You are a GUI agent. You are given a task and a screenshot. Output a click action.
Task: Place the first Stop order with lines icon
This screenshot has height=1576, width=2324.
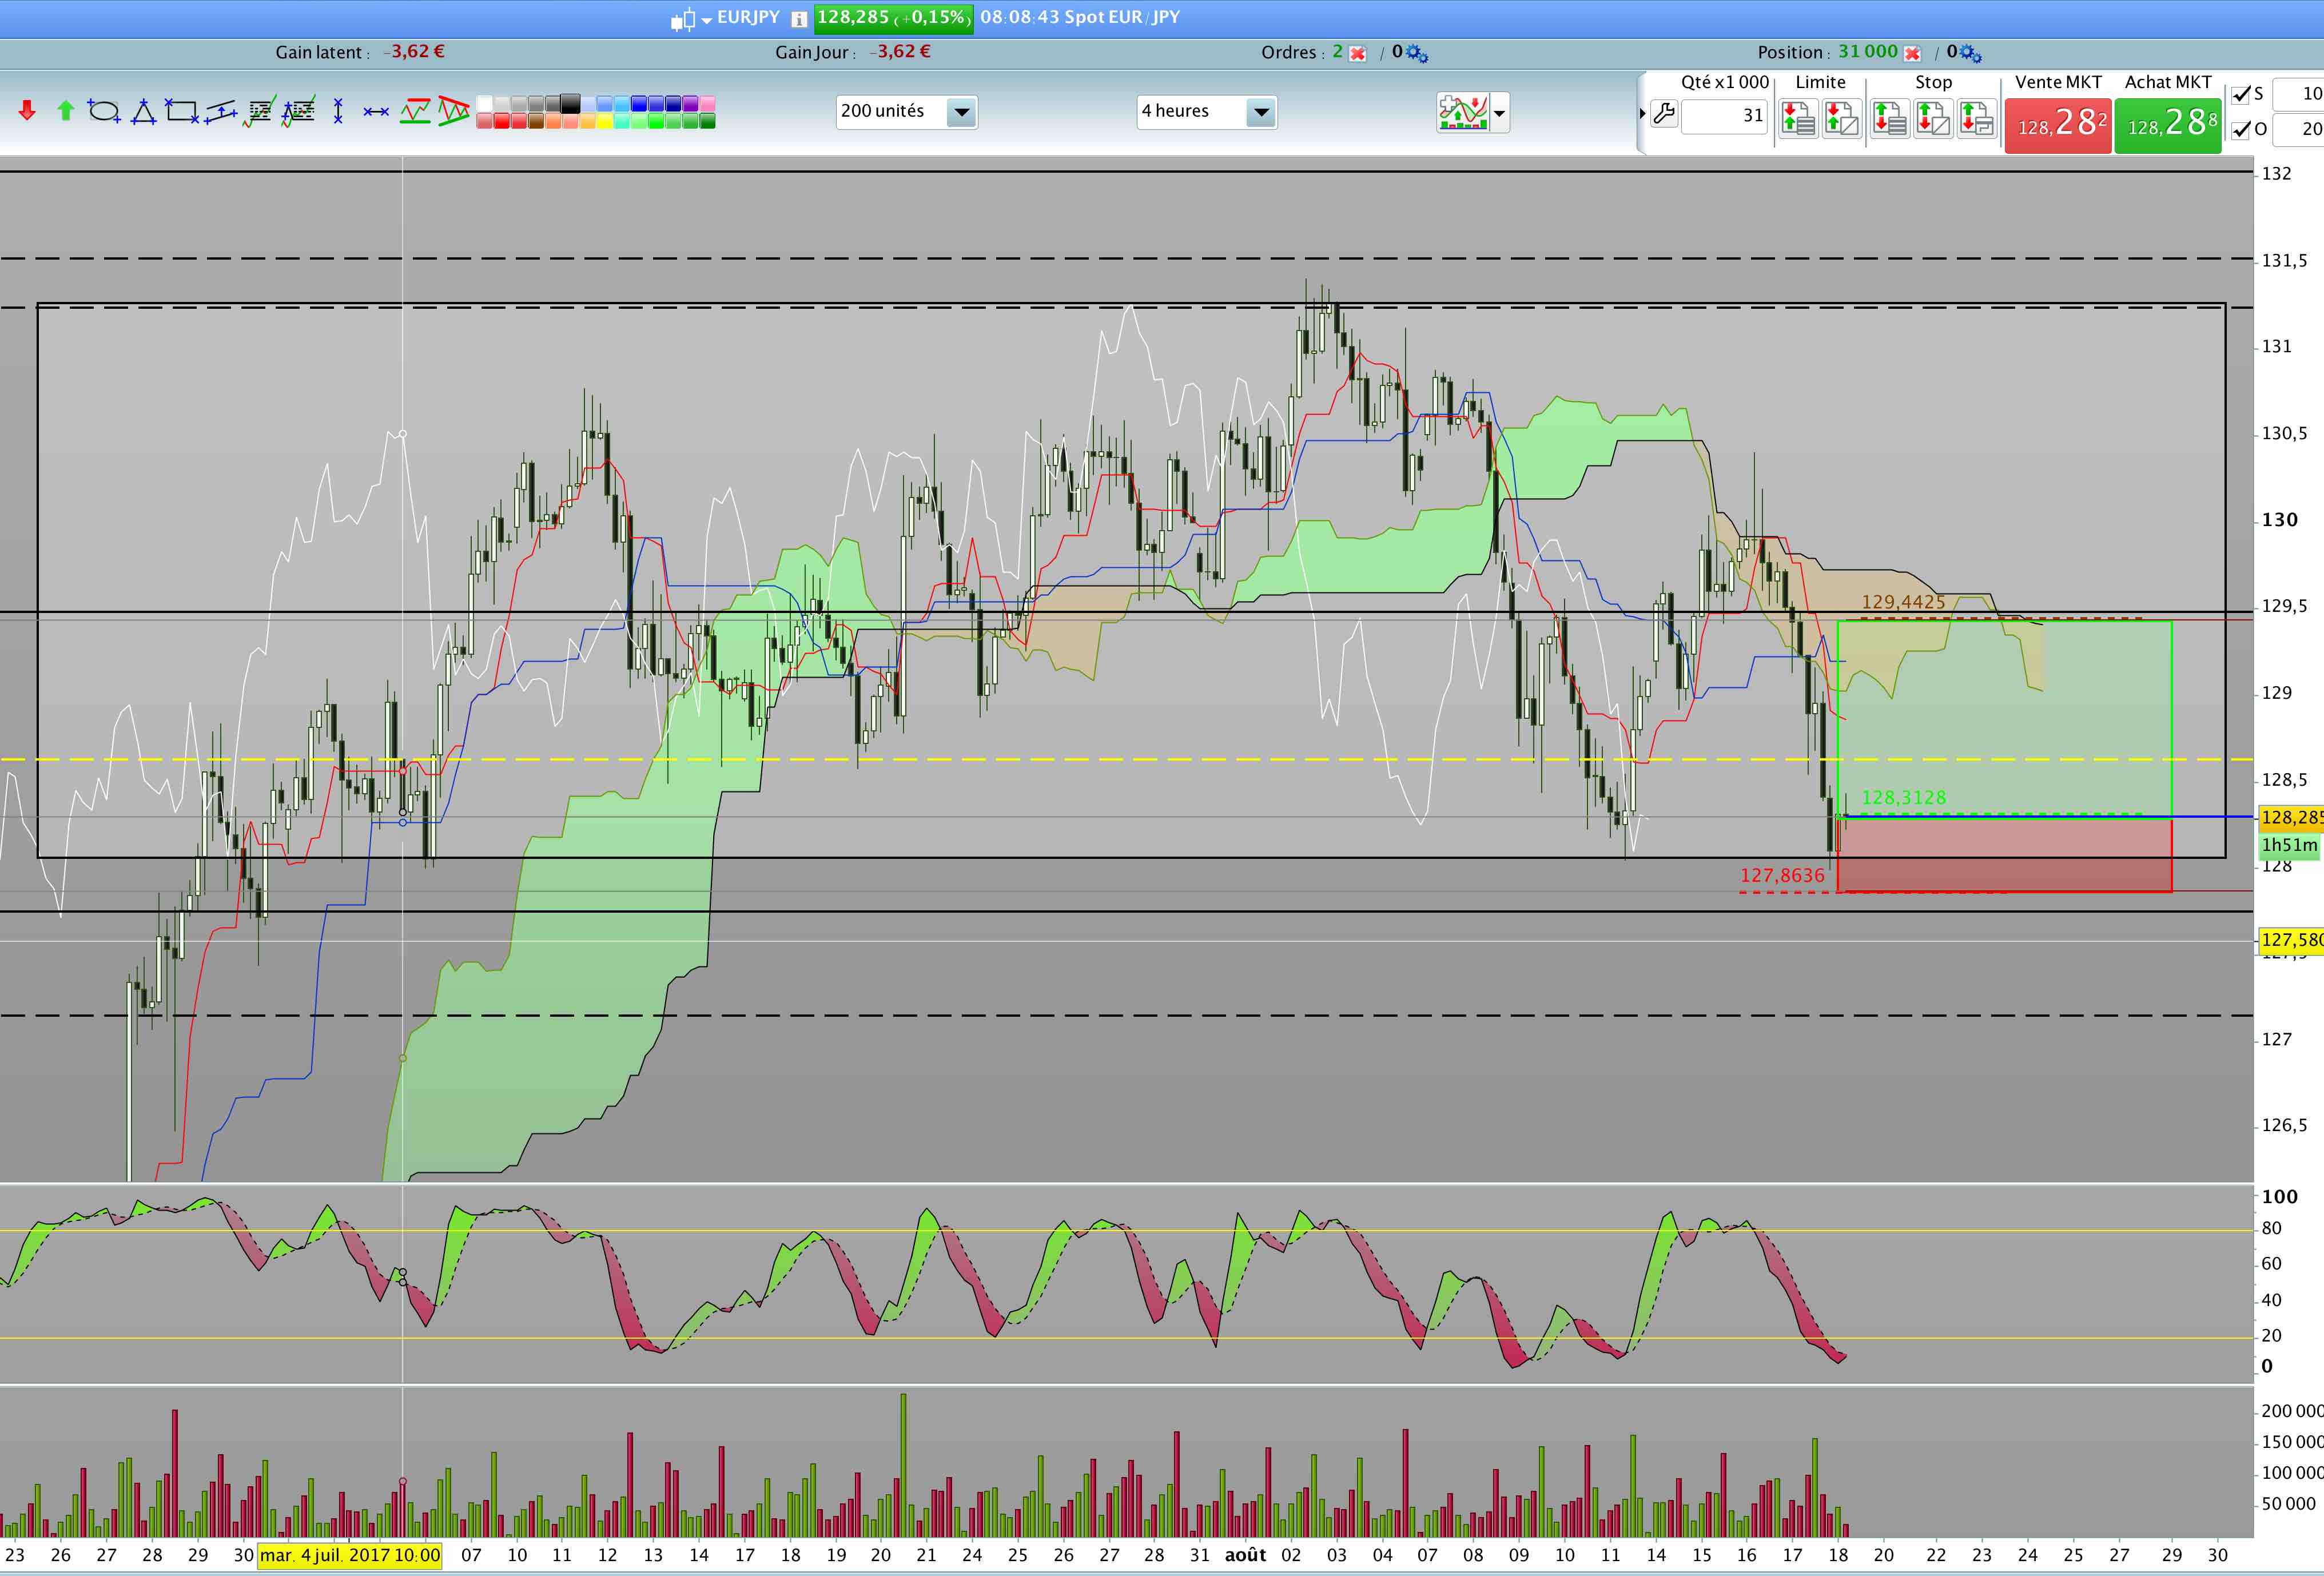1889,118
